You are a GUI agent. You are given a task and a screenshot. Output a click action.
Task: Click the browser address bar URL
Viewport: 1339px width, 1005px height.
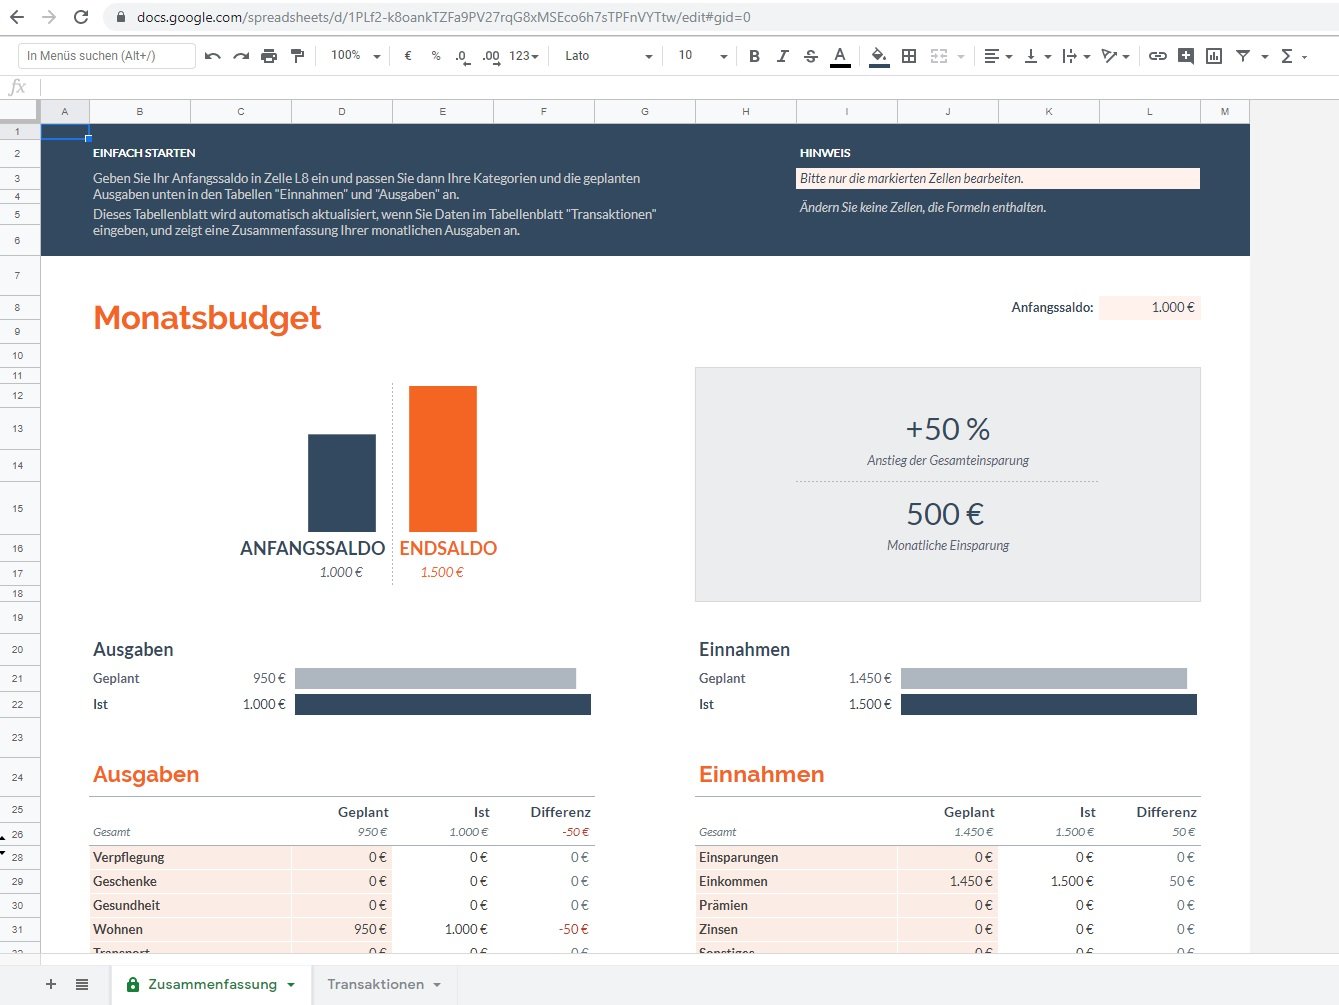443,17
